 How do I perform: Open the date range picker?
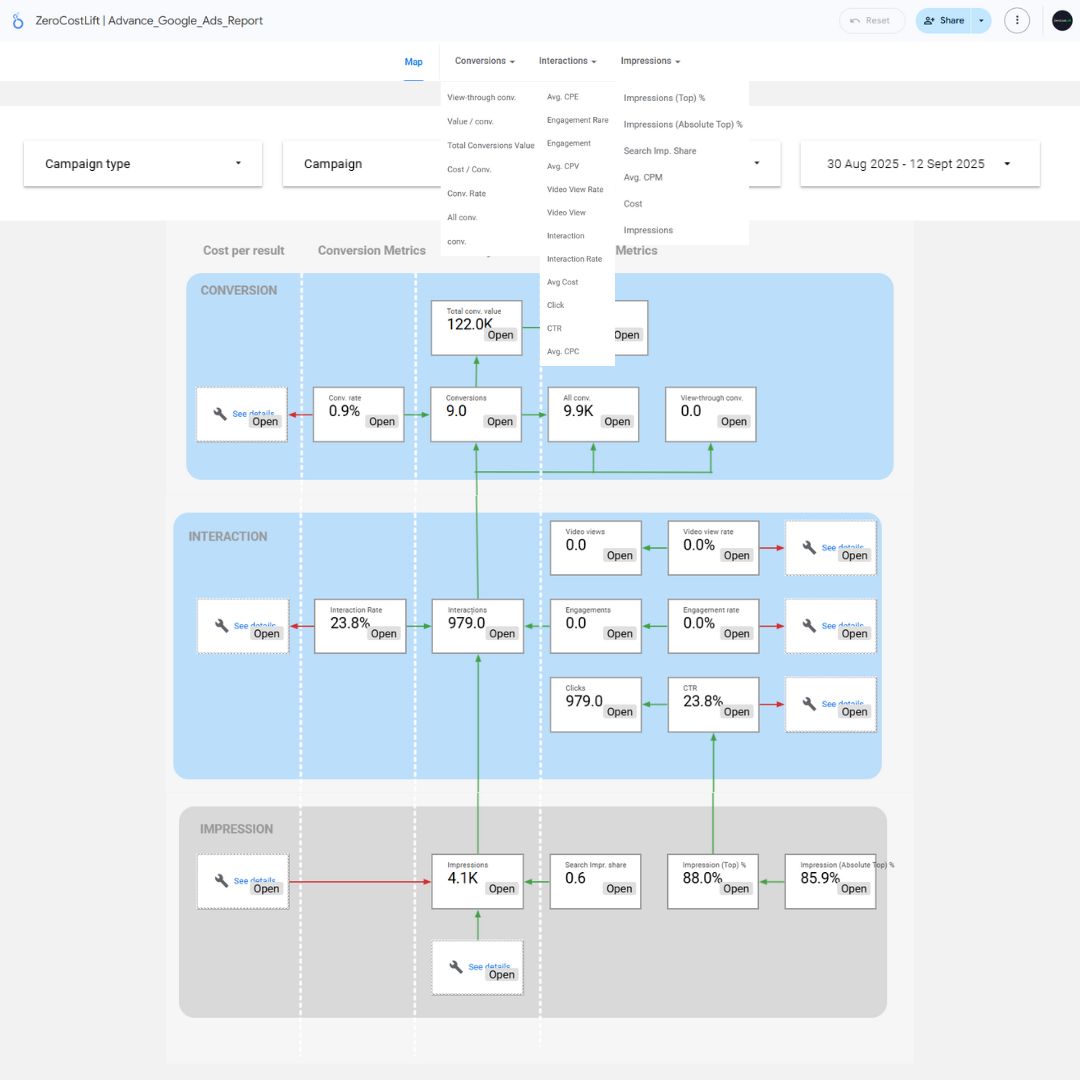tap(919, 164)
